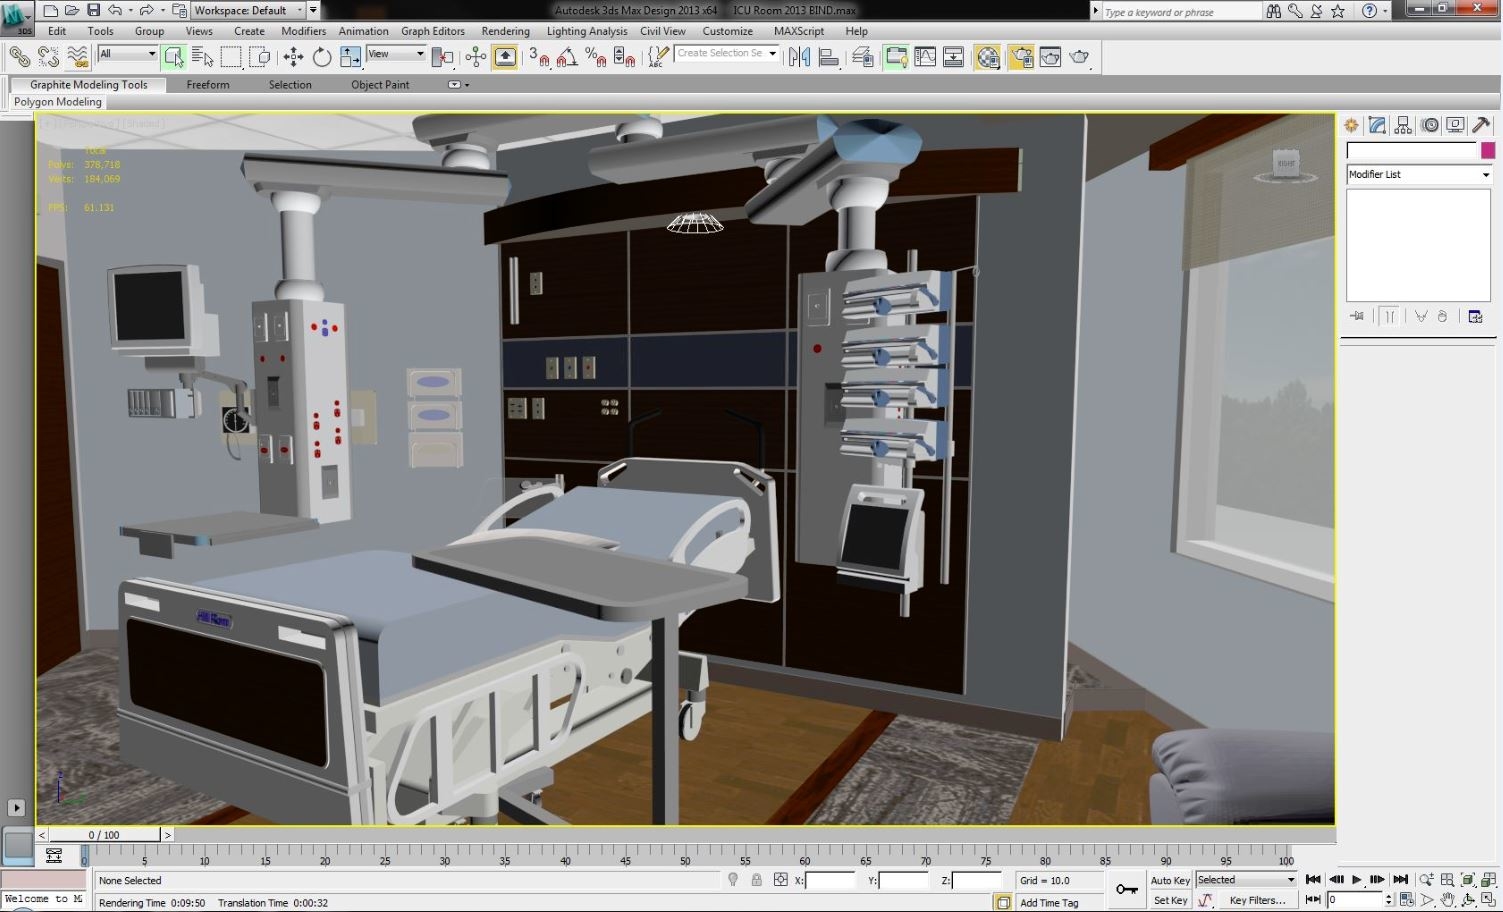
Task: Enable Auto Key animation mode
Action: [1169, 880]
